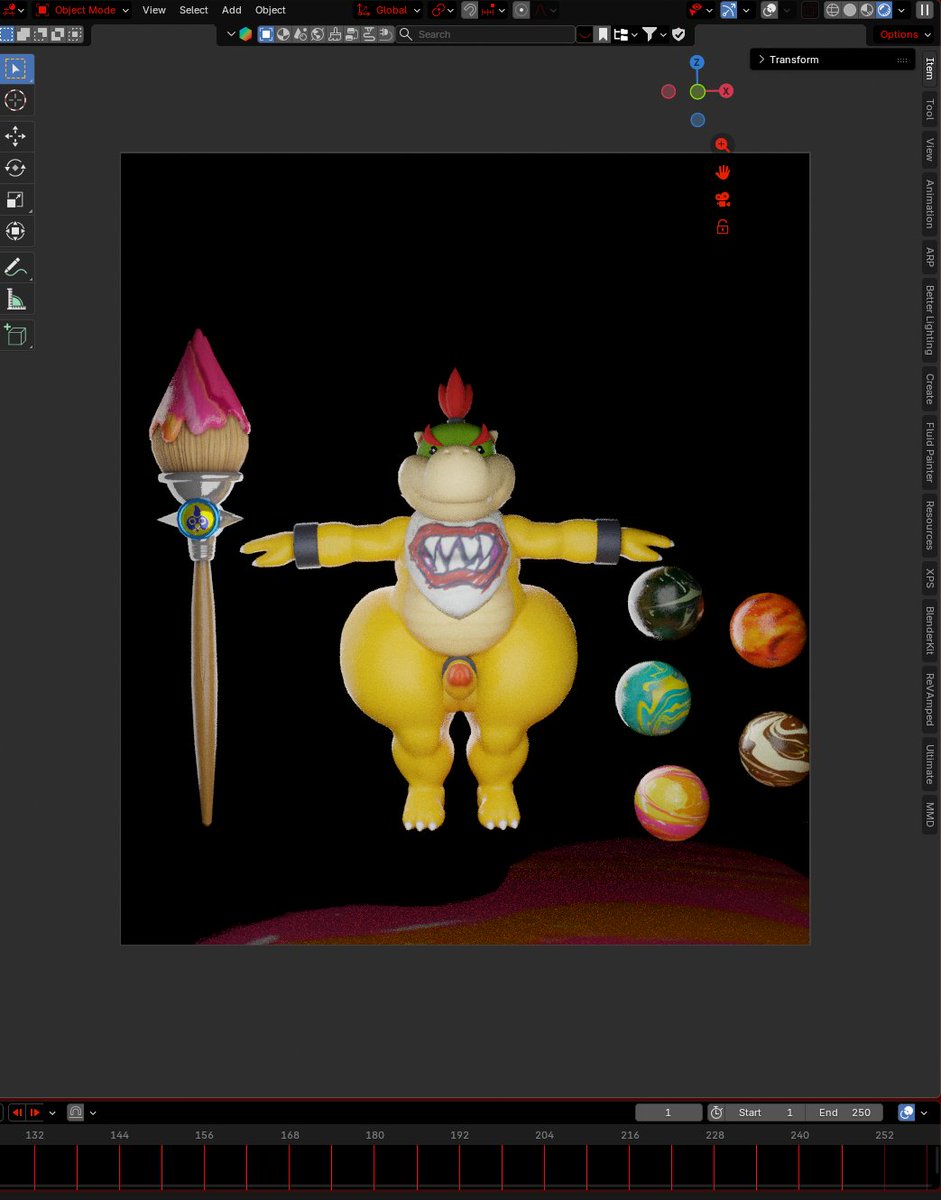Click the End frame field showing 250

click(844, 1112)
